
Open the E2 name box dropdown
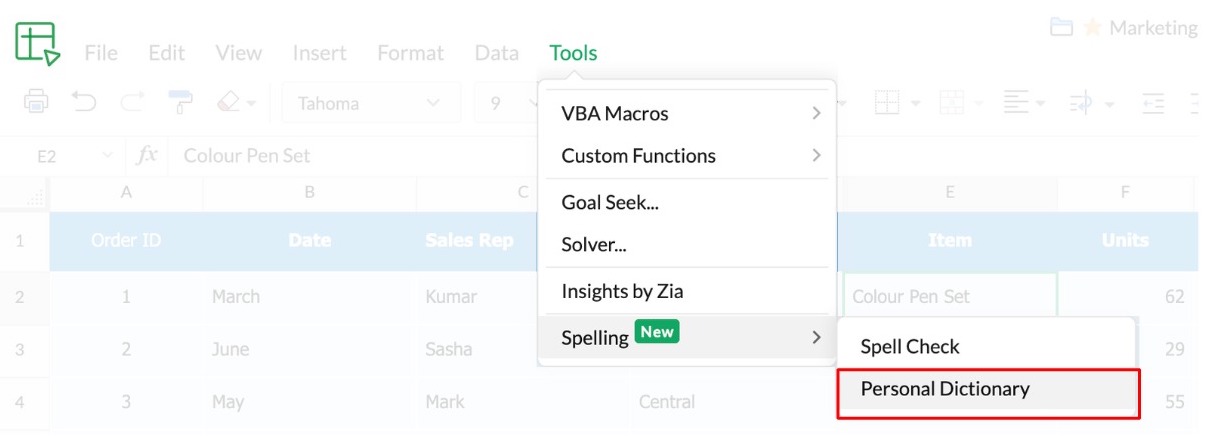[107, 156]
